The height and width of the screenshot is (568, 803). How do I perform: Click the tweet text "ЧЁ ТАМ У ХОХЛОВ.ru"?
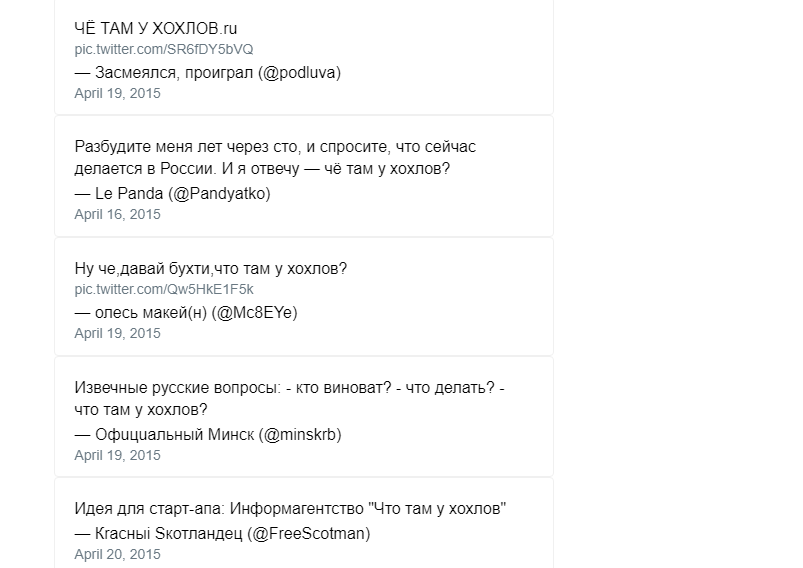click(x=156, y=28)
